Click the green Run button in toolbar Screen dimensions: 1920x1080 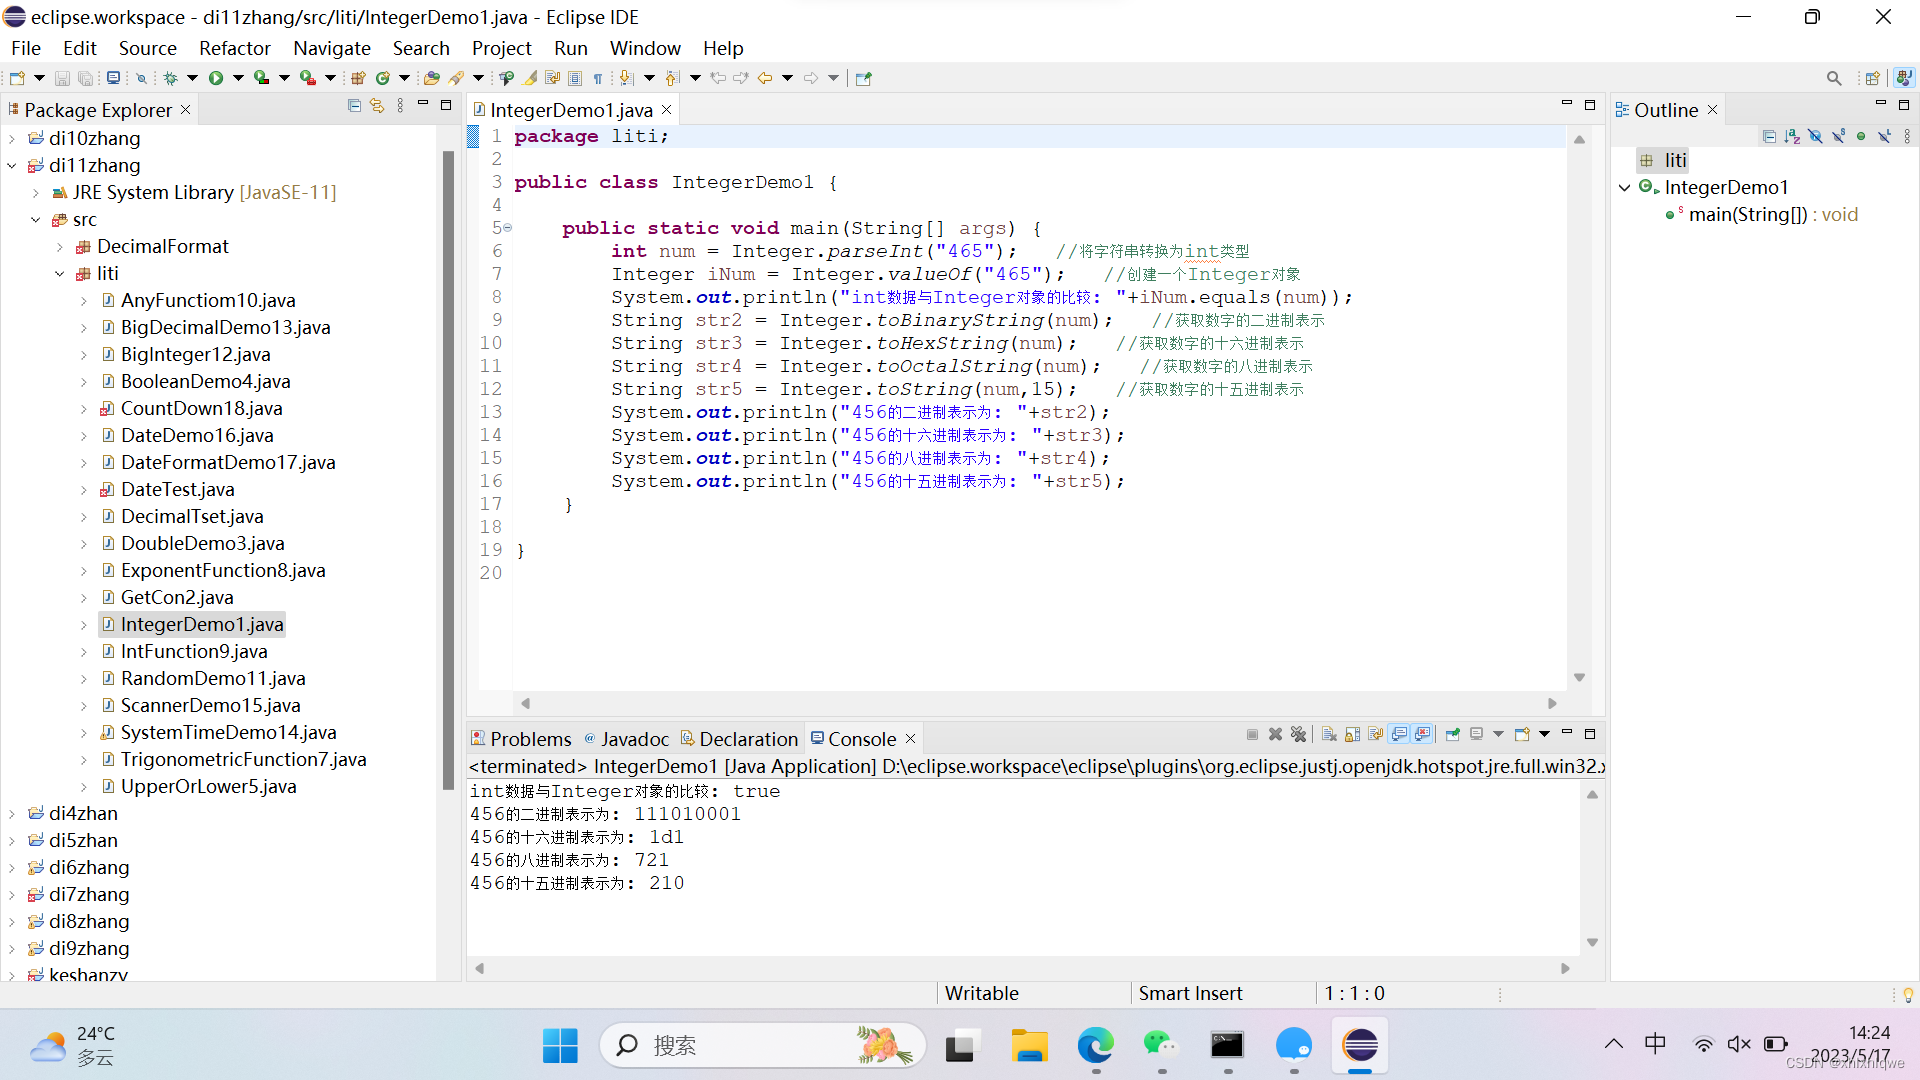(x=216, y=78)
